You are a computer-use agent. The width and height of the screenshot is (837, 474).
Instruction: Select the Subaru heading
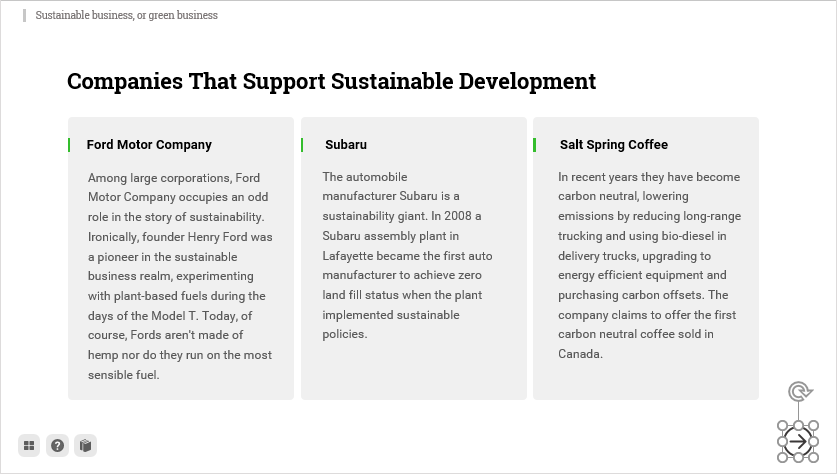346,145
